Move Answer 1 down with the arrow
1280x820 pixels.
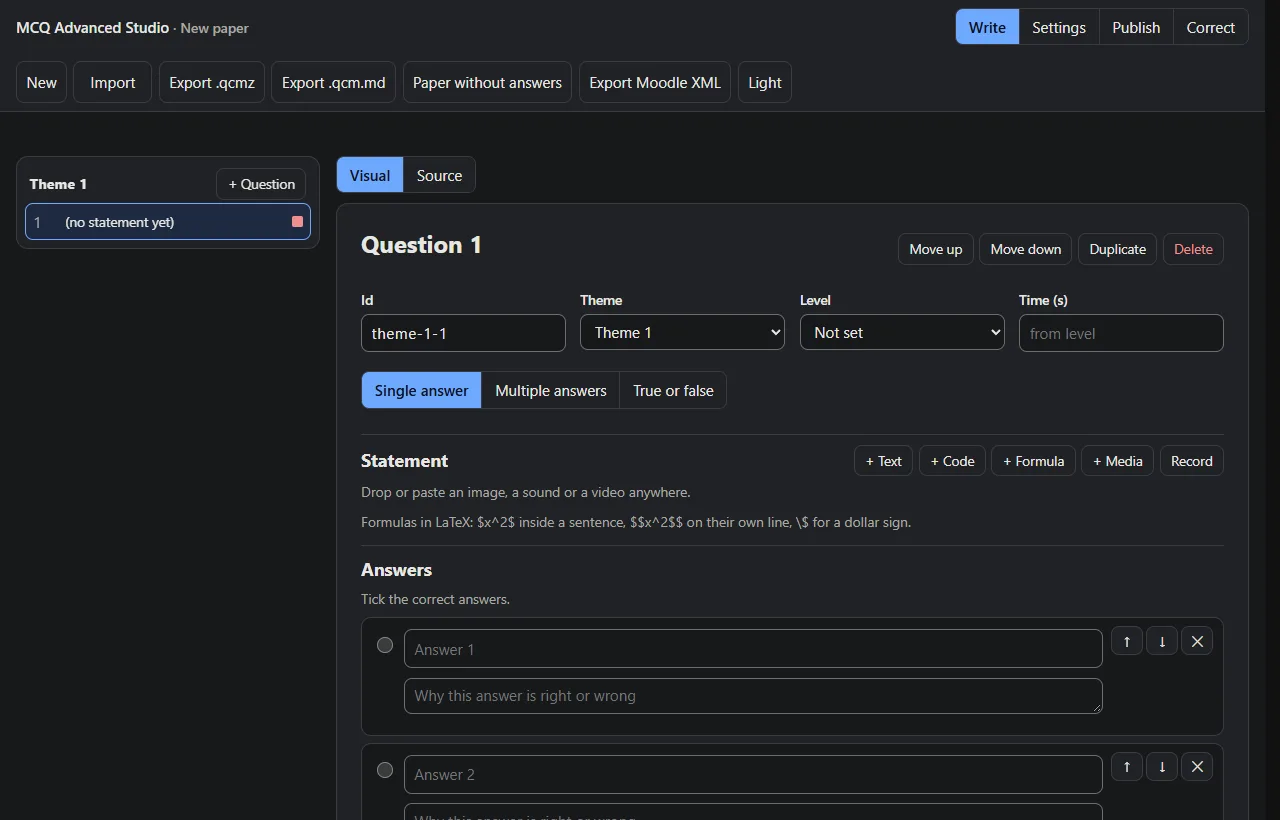[x=1162, y=641]
